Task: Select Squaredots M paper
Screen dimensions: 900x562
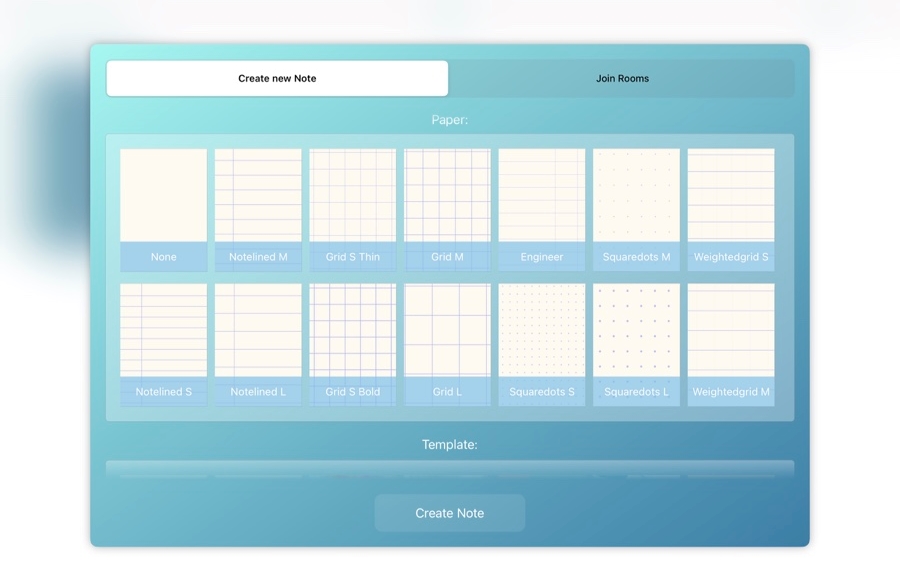Action: point(637,210)
